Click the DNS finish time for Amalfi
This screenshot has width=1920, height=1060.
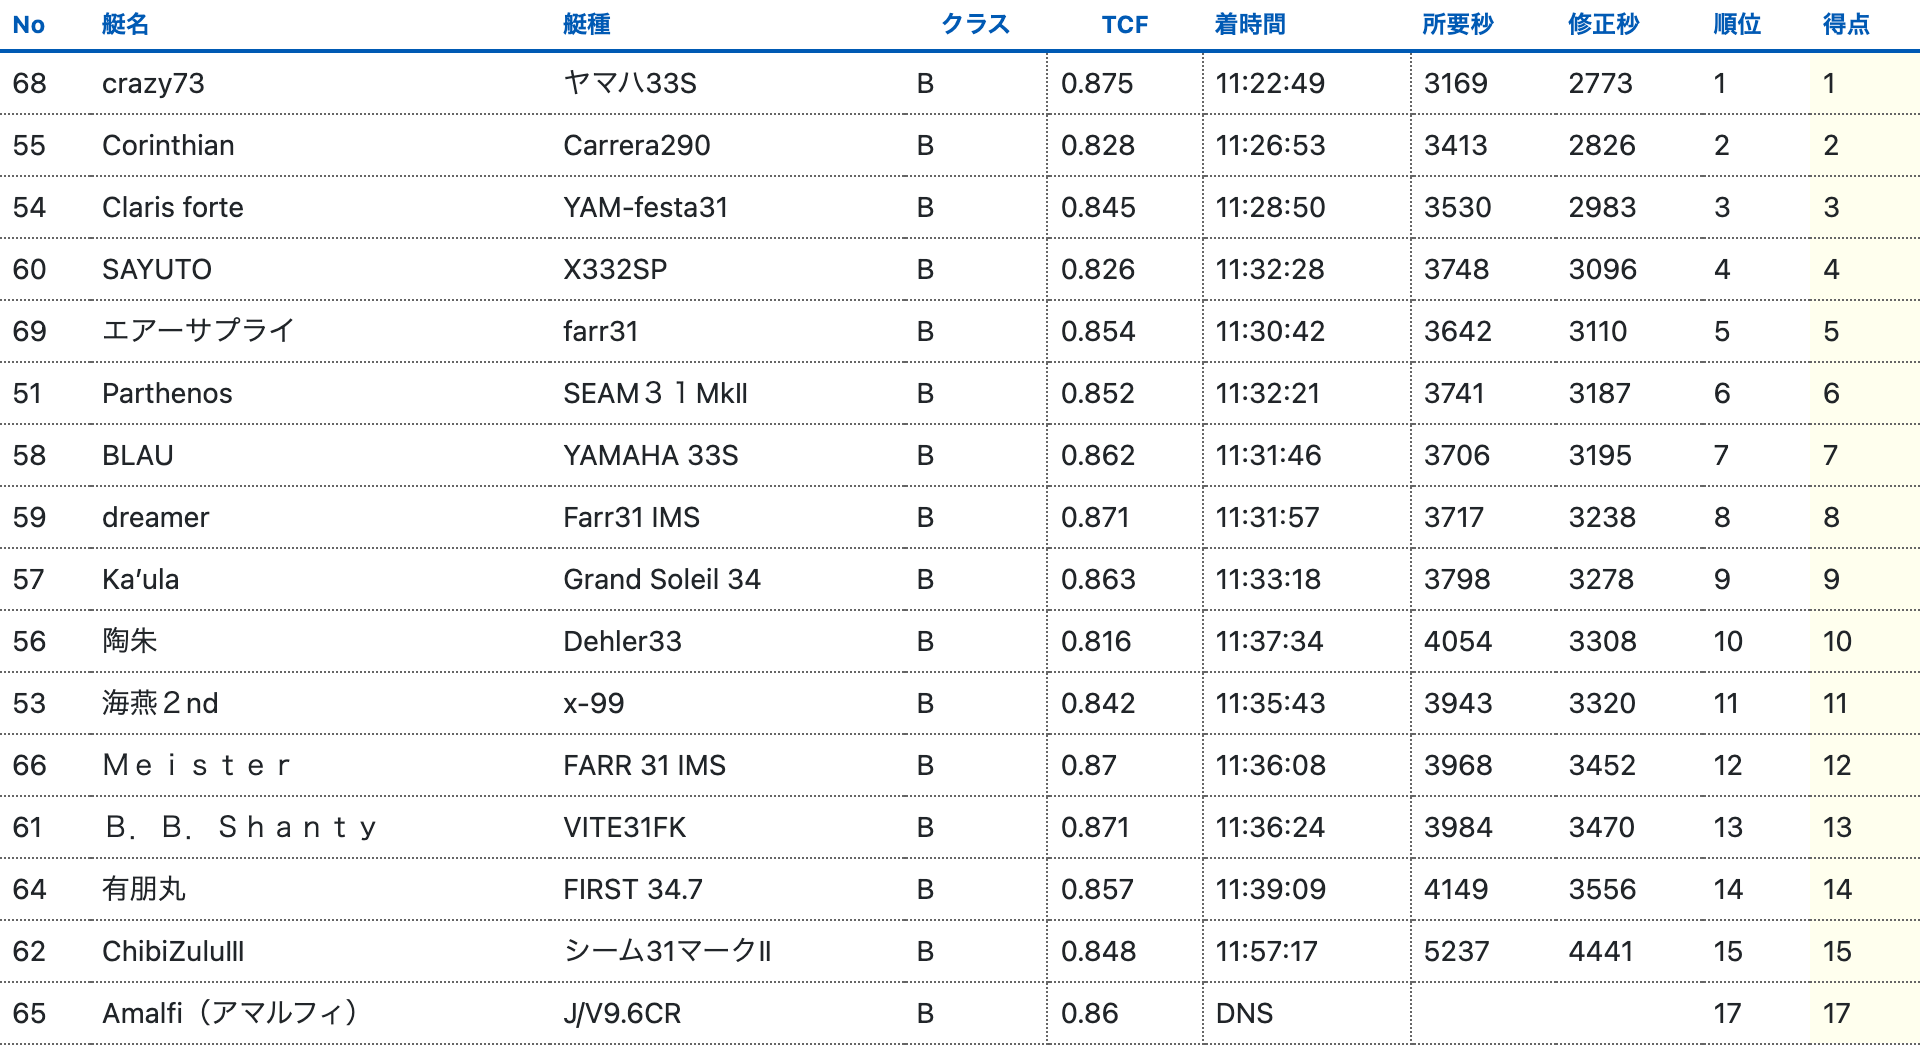click(1244, 1013)
